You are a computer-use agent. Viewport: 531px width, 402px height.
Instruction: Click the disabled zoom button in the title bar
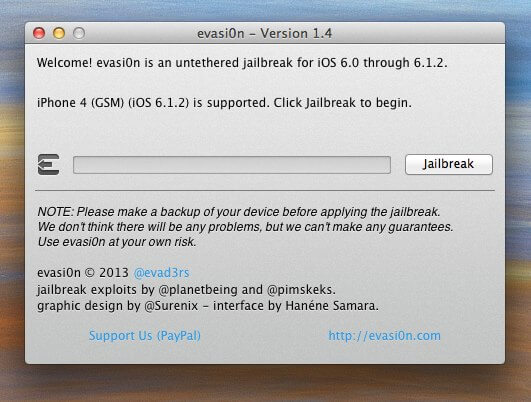click(x=79, y=33)
